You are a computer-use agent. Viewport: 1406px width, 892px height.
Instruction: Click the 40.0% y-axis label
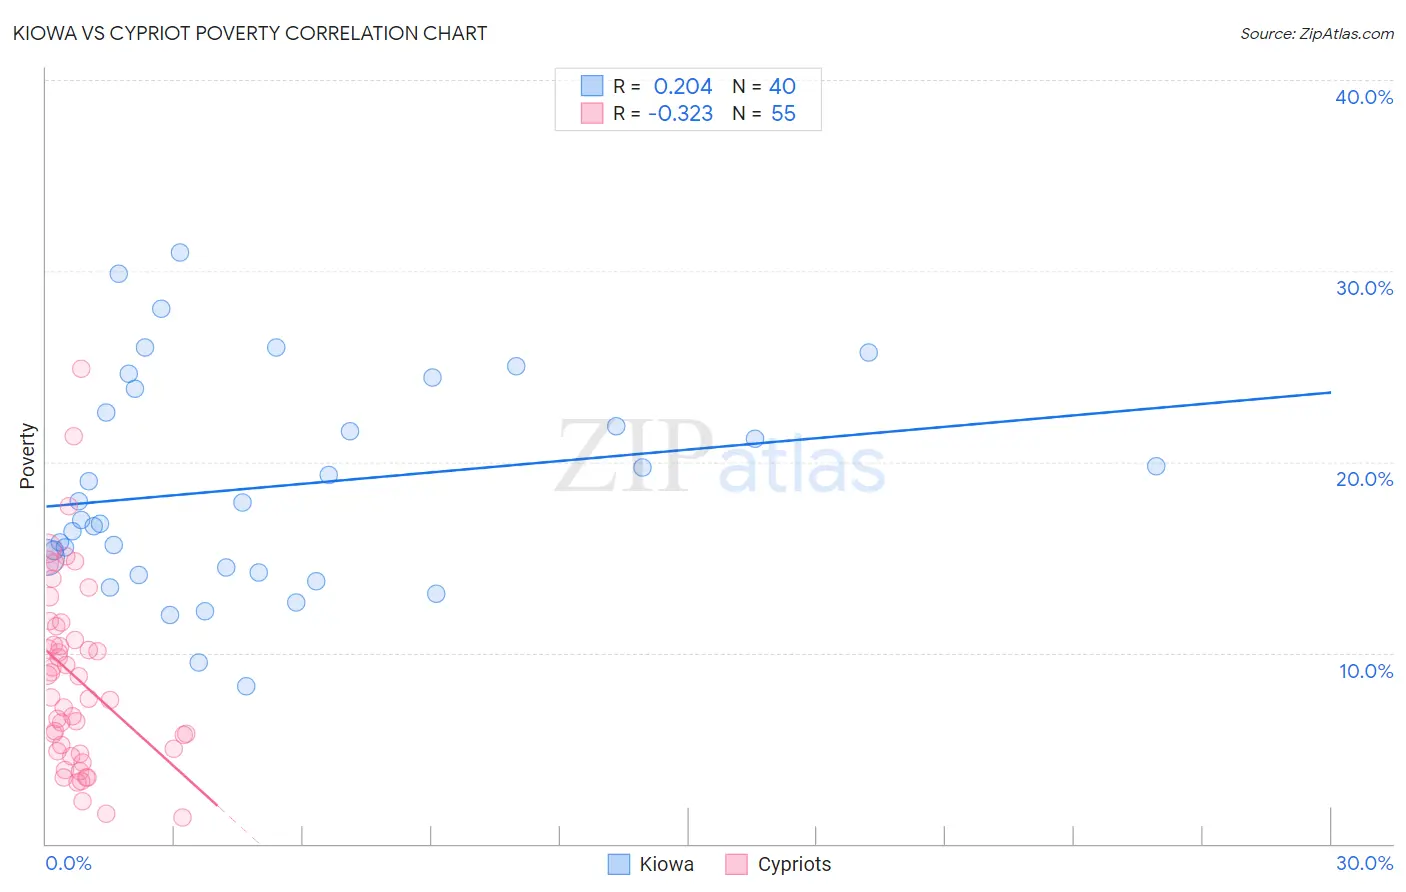point(1364,97)
